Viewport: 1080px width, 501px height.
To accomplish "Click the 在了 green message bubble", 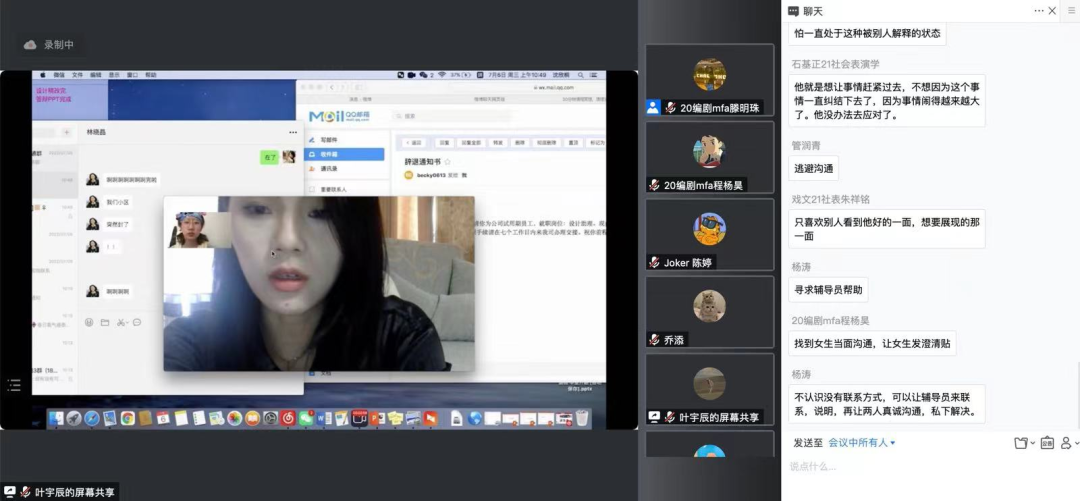I will pyautogui.click(x=269, y=157).
